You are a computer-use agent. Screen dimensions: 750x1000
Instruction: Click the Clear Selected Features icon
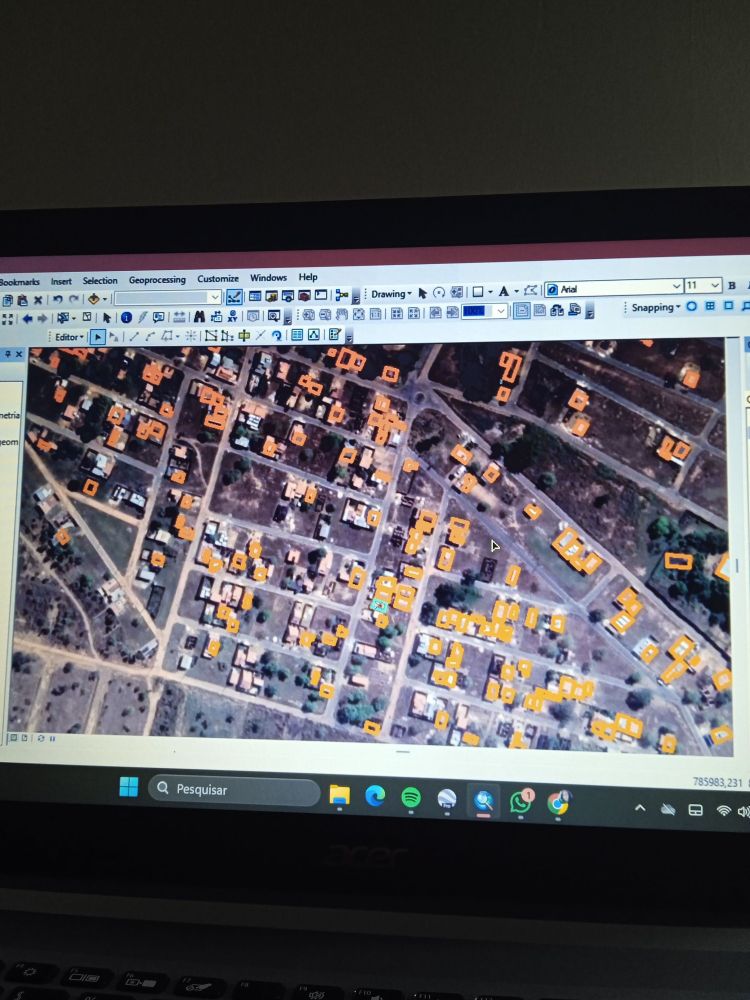click(87, 317)
